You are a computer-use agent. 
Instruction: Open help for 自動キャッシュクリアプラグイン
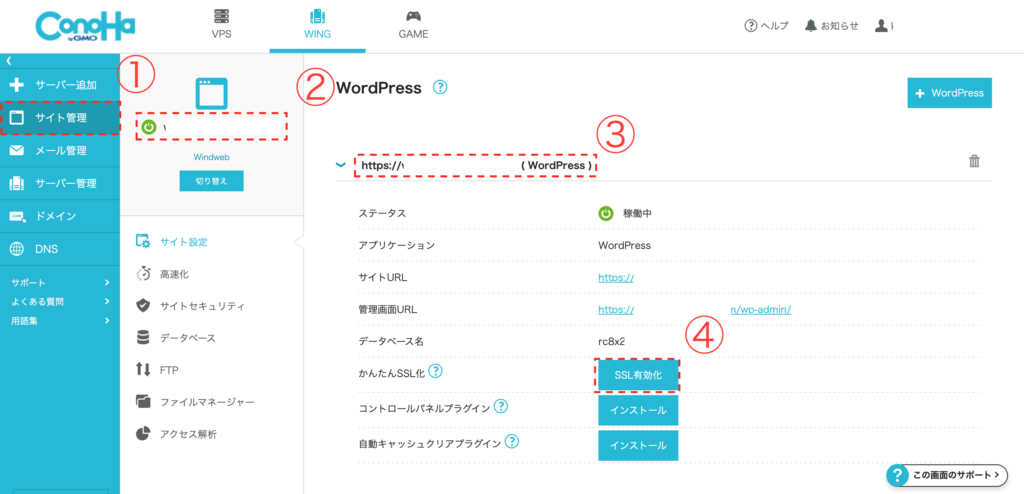click(511, 440)
